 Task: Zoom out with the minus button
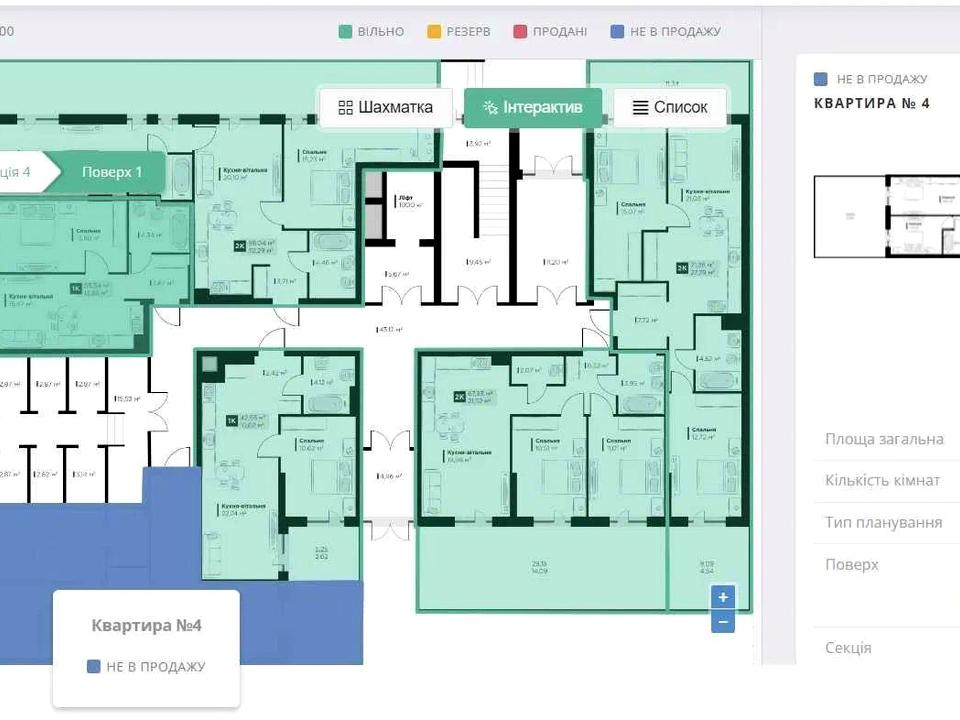[x=723, y=621]
